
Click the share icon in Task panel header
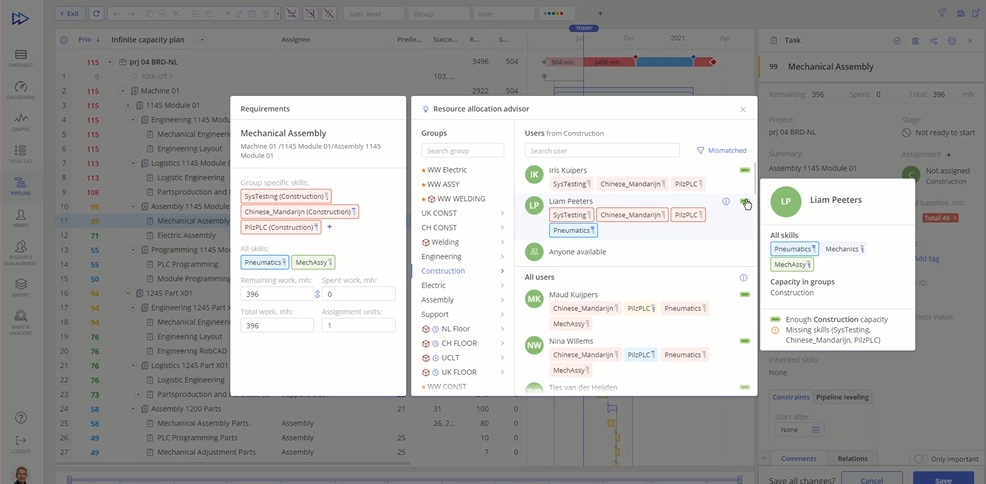pyautogui.click(x=933, y=41)
